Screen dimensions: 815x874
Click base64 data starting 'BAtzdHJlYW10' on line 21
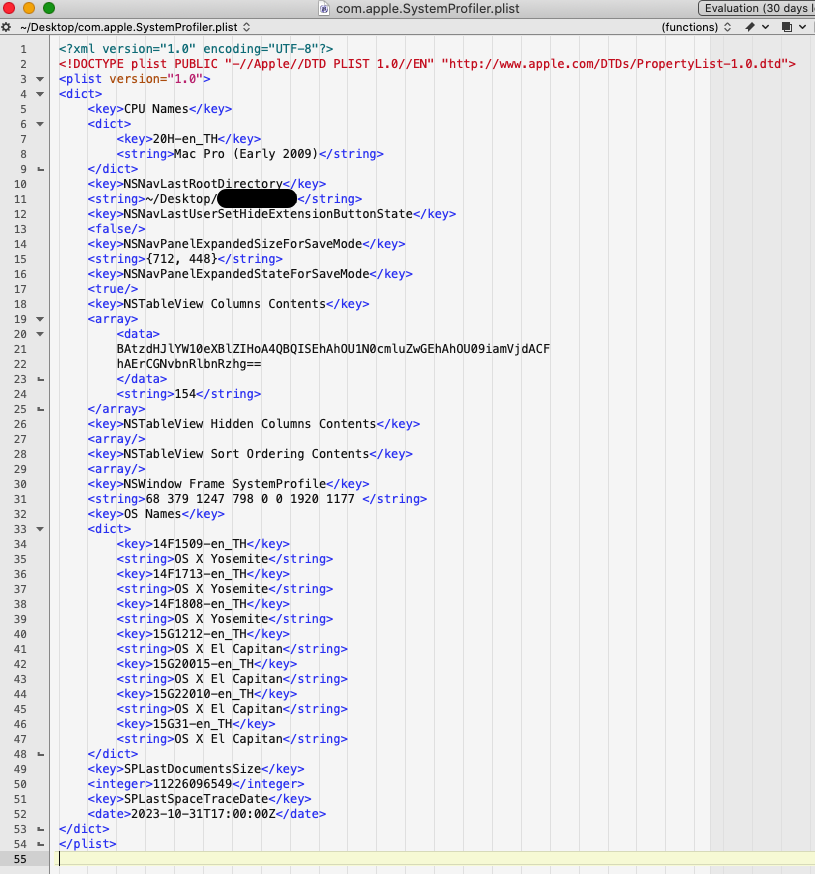[333, 349]
